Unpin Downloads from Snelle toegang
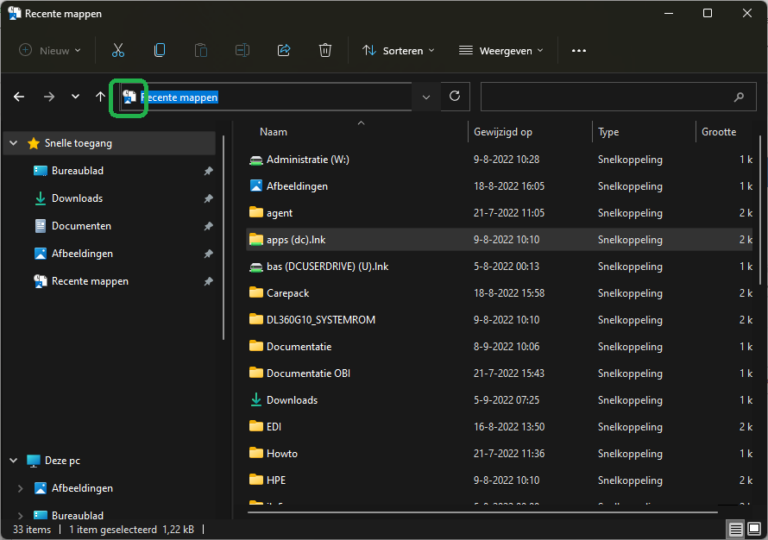The image size is (768, 540). coord(208,199)
